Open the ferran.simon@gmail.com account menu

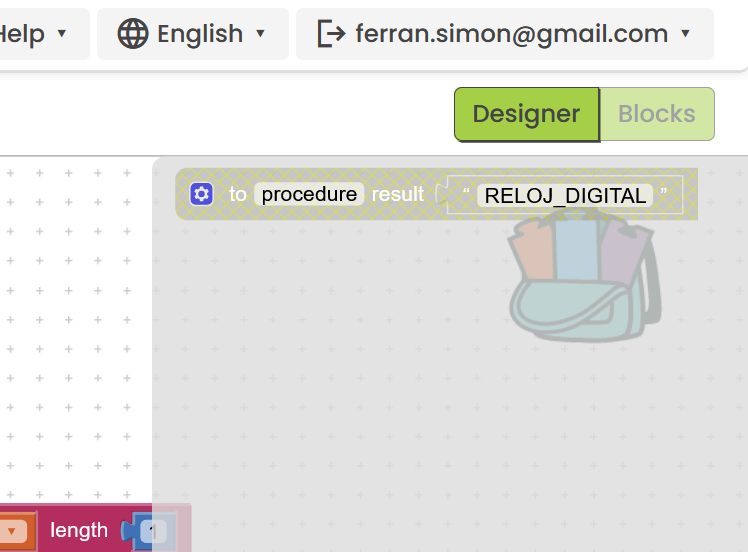coord(511,34)
